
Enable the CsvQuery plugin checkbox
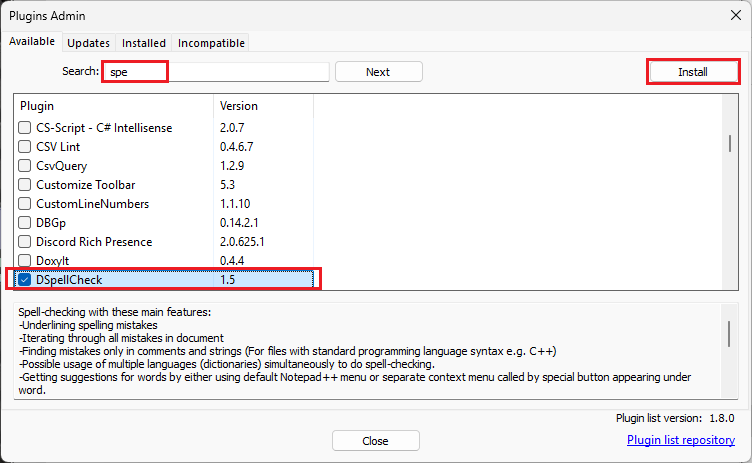(x=26, y=166)
